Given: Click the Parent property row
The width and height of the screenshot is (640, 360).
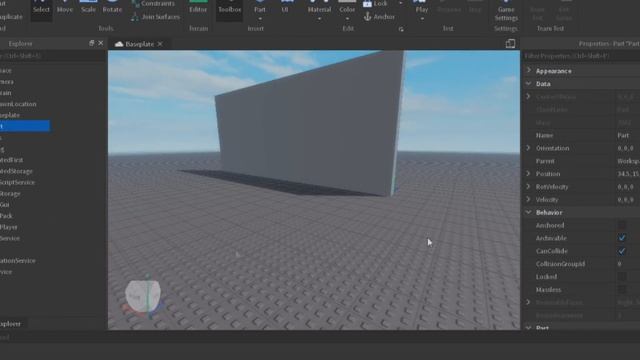Looking at the screenshot, I should coord(581,161).
